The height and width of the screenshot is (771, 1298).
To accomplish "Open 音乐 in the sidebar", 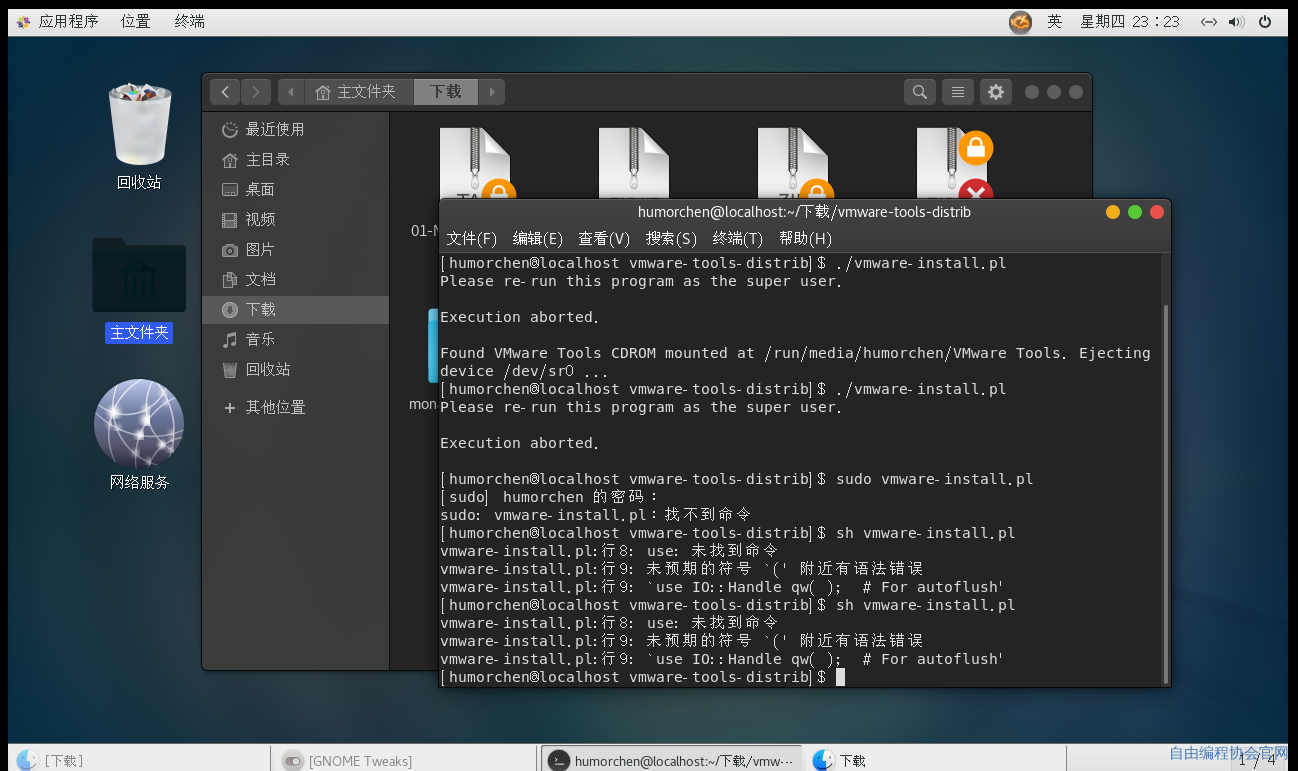I will click(x=295, y=339).
